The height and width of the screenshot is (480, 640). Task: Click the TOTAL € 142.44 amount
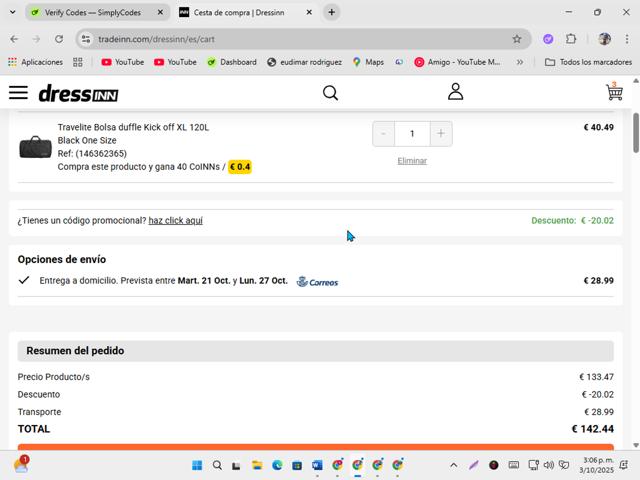click(x=593, y=429)
